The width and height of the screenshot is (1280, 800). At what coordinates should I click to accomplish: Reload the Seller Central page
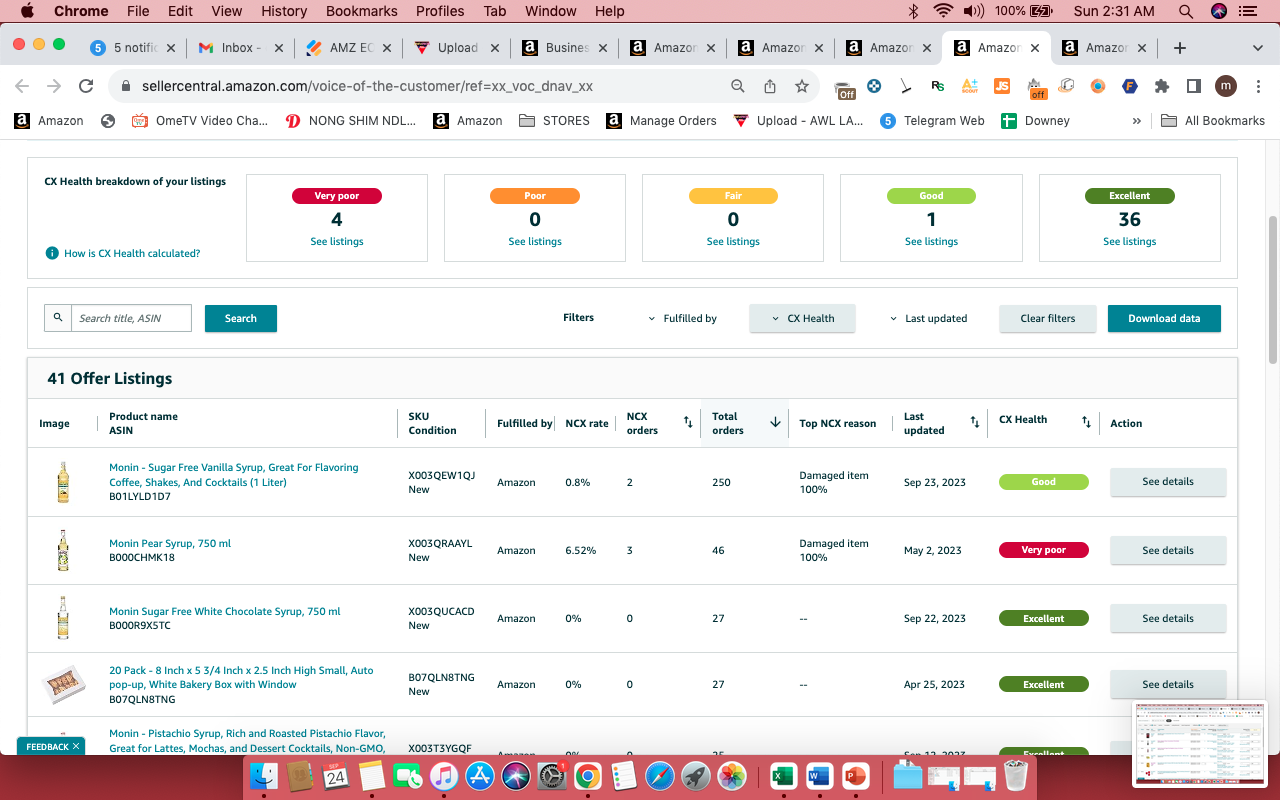(x=86, y=86)
